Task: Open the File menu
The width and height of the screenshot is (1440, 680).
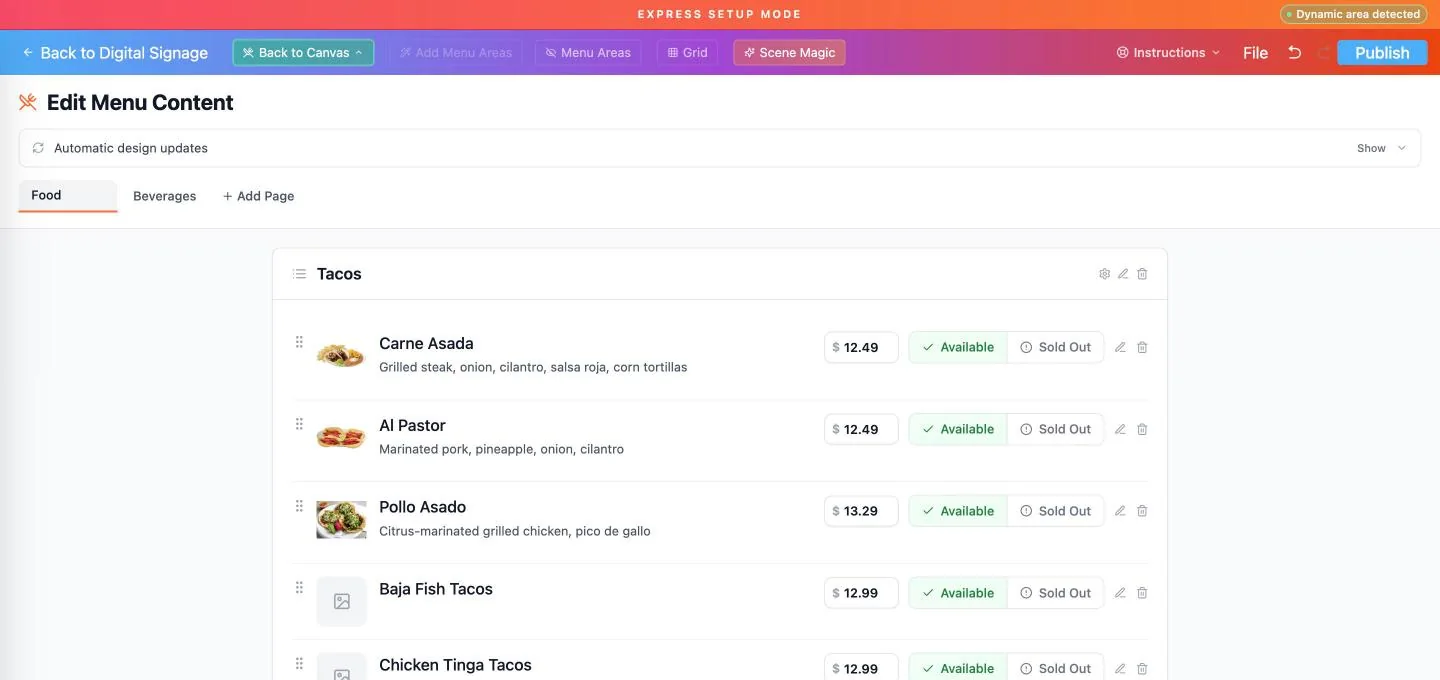Action: pos(1255,53)
